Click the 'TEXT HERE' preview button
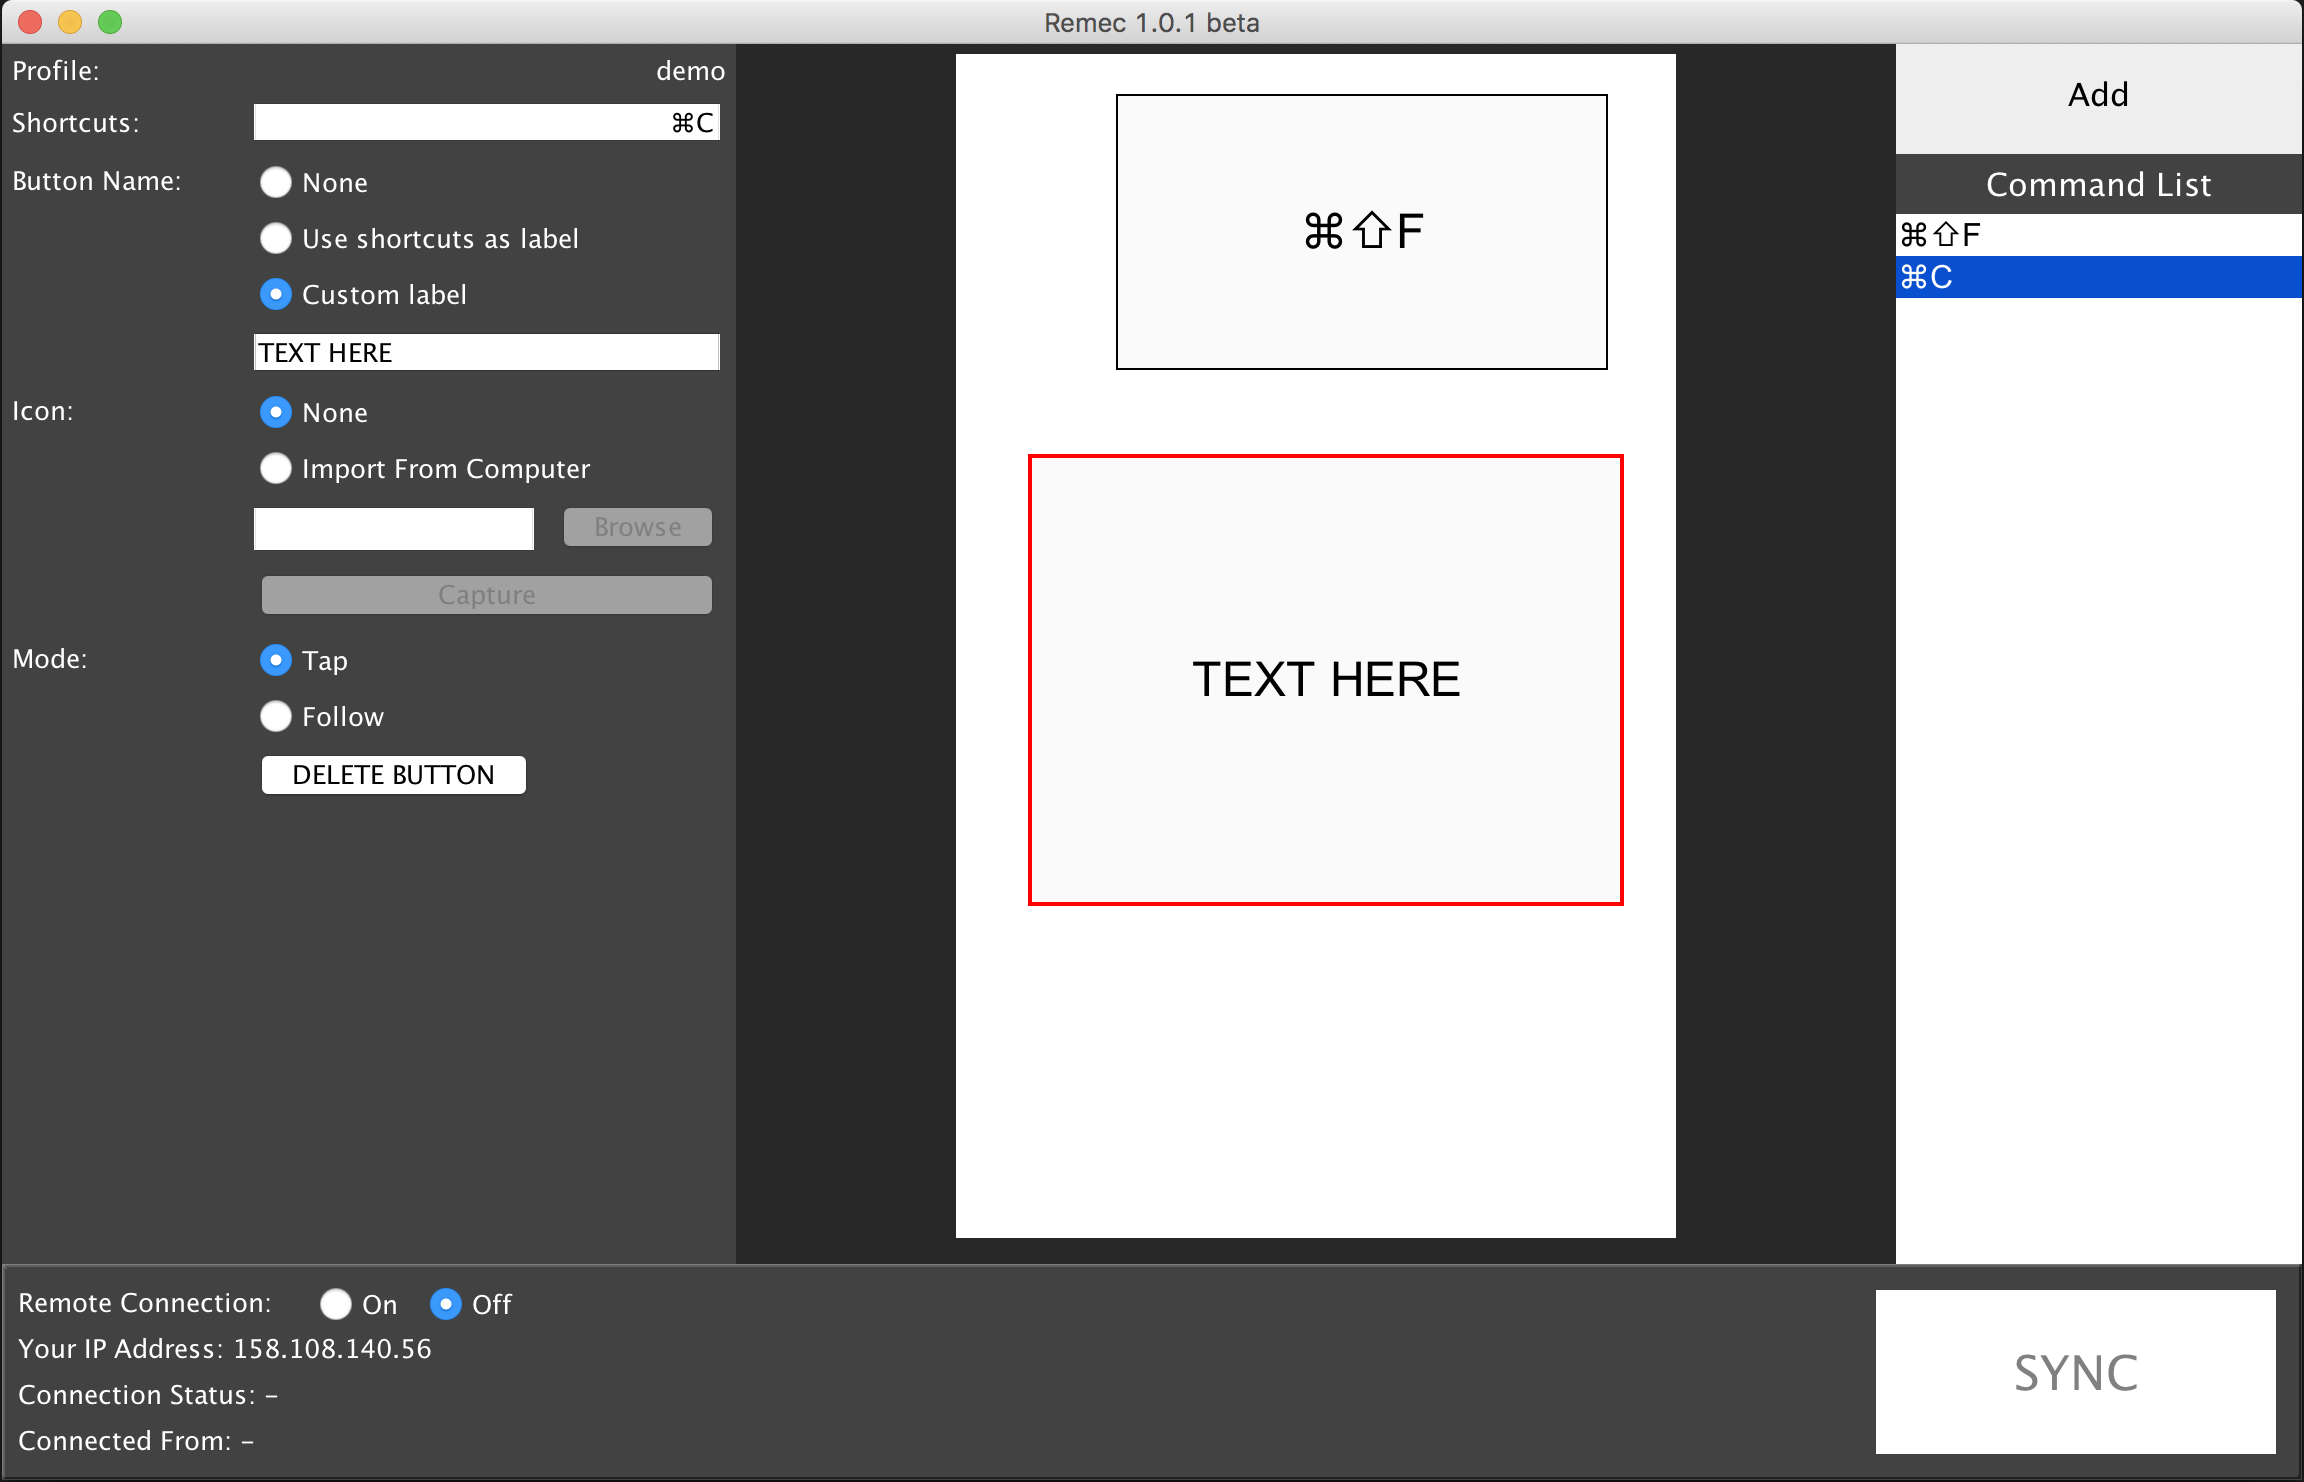This screenshot has height=1482, width=2304. [x=1326, y=680]
